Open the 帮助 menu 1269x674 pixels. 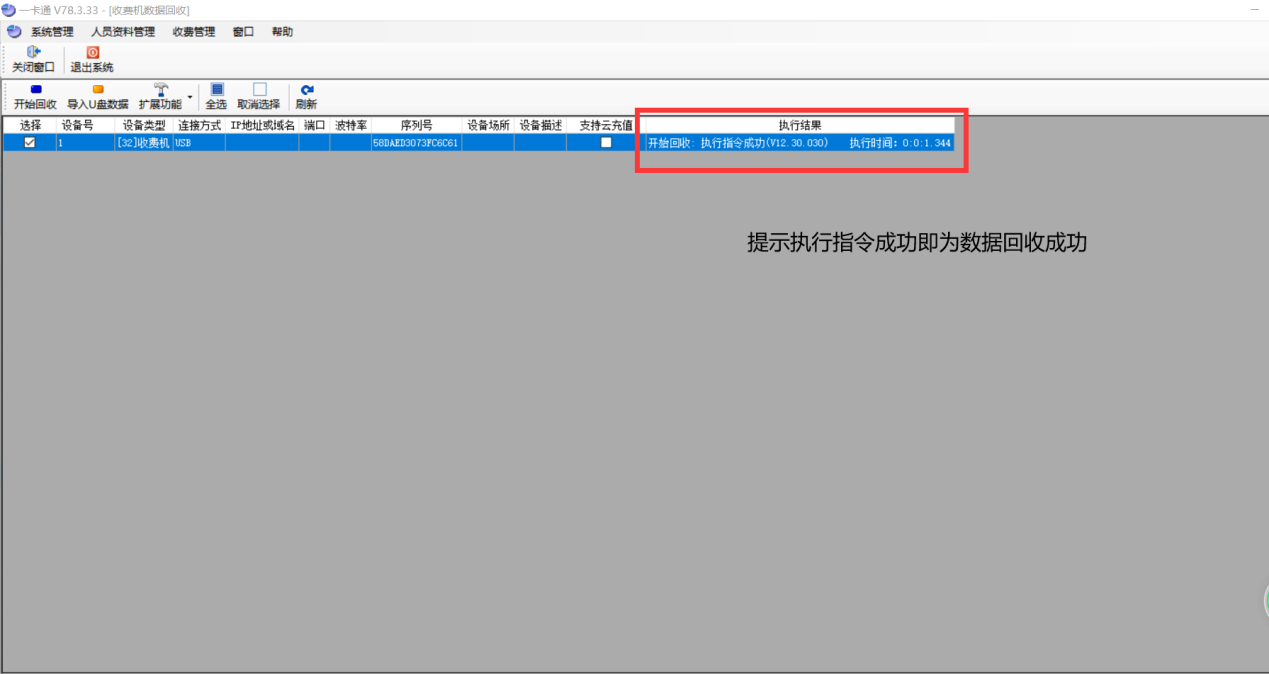coord(282,32)
